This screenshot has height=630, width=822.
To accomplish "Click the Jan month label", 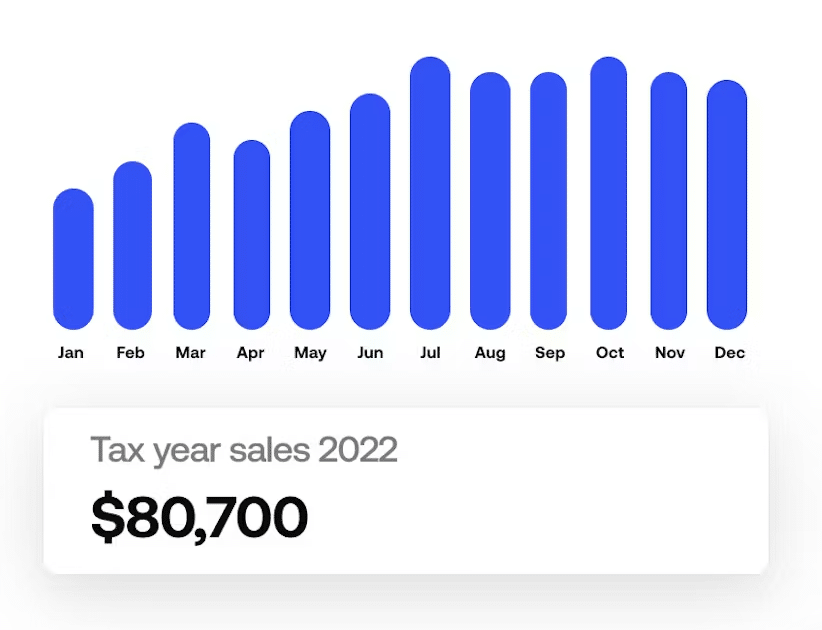I will 71,353.
